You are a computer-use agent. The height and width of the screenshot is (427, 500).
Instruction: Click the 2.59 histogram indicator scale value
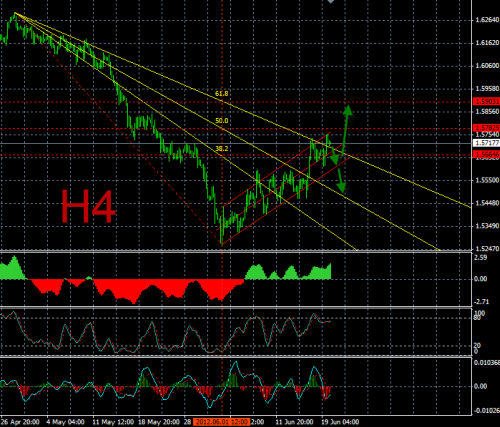(x=481, y=258)
